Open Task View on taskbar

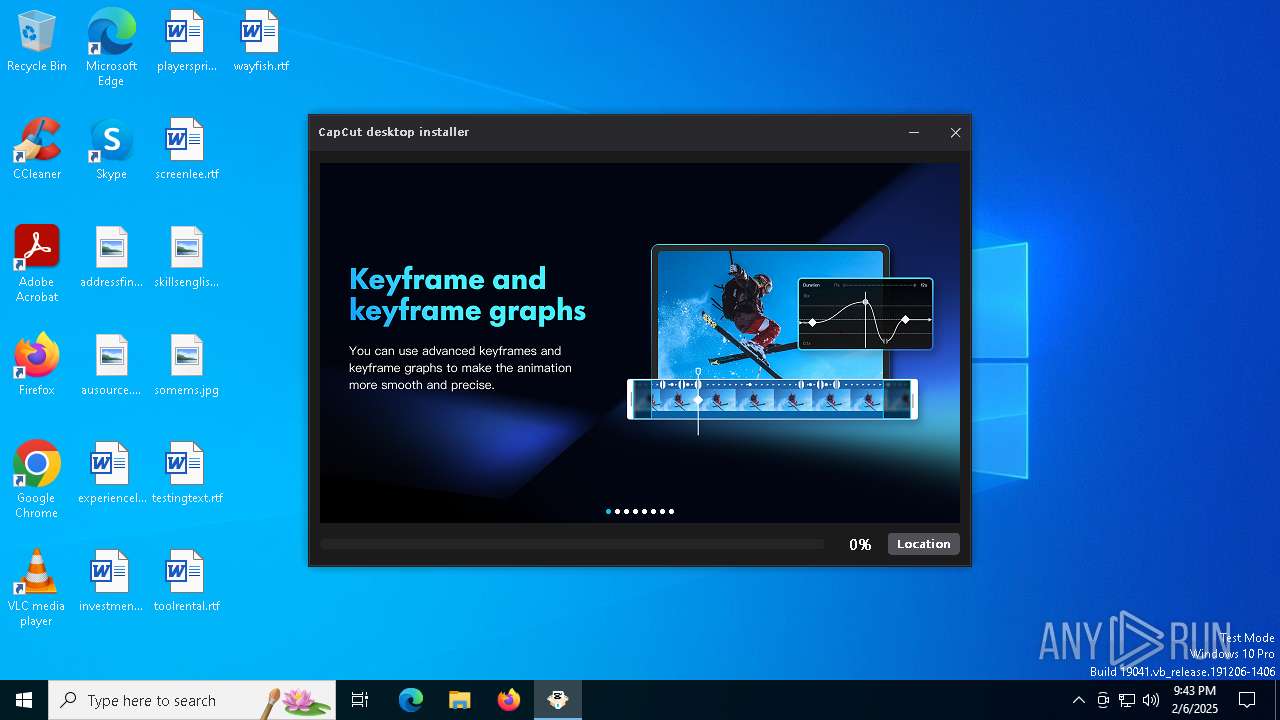coord(360,700)
